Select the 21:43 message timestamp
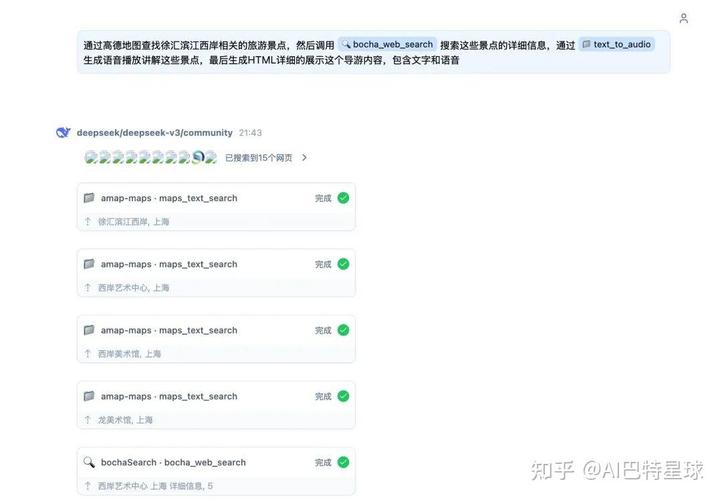This screenshot has width=722, height=500. (250, 133)
